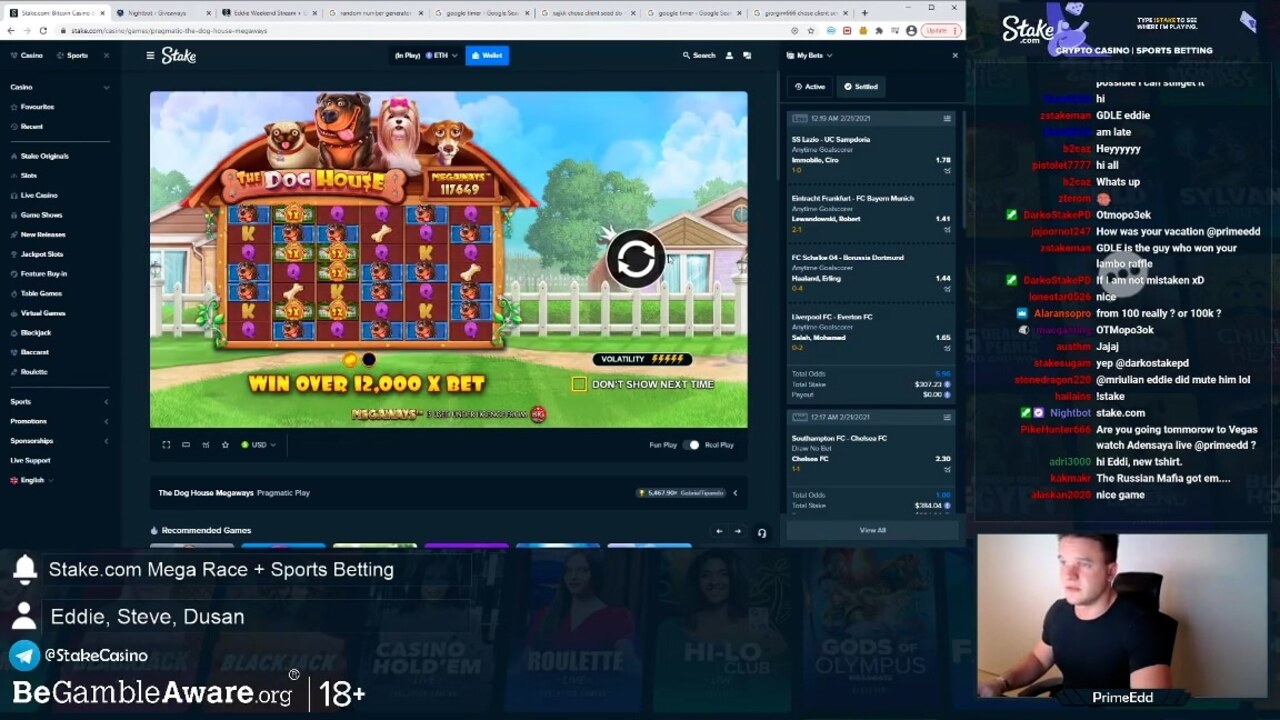This screenshot has width=1280, height=720.
Task: Open live stats icon below game
Action: click(x=205, y=445)
